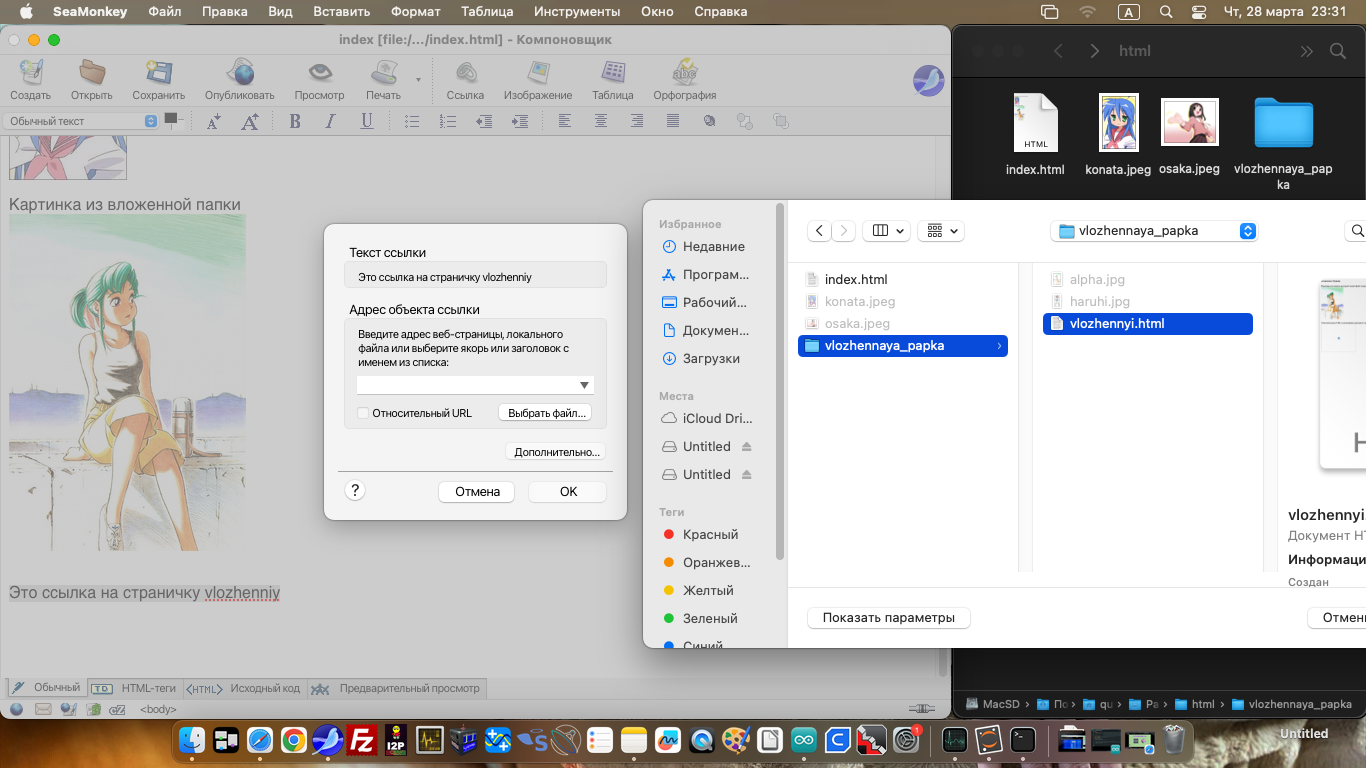Click the Просмотр (Preview) toolbar icon
This screenshot has width=1366, height=768.
(x=319, y=79)
